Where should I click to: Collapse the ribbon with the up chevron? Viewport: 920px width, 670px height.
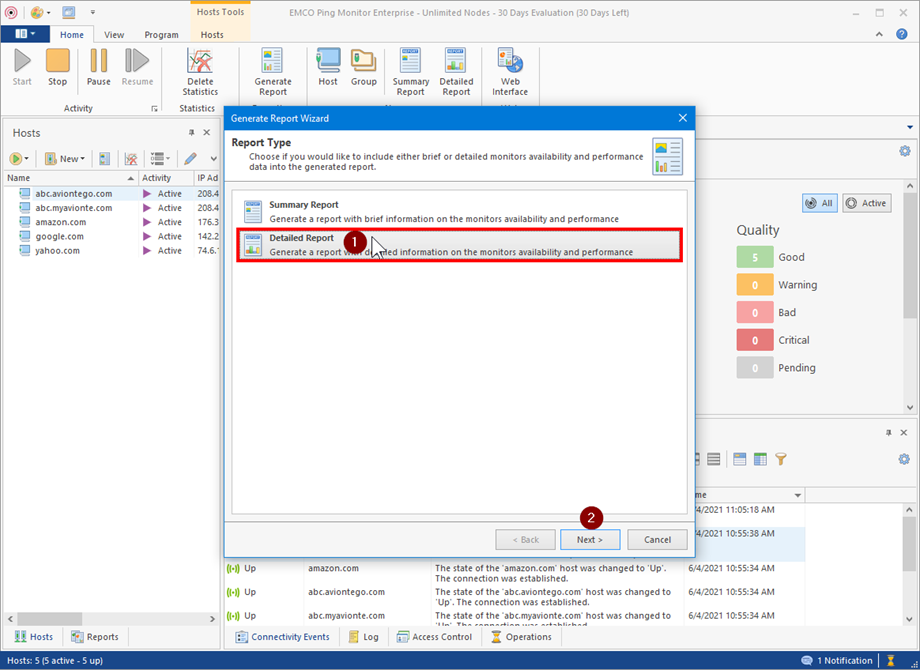879,34
